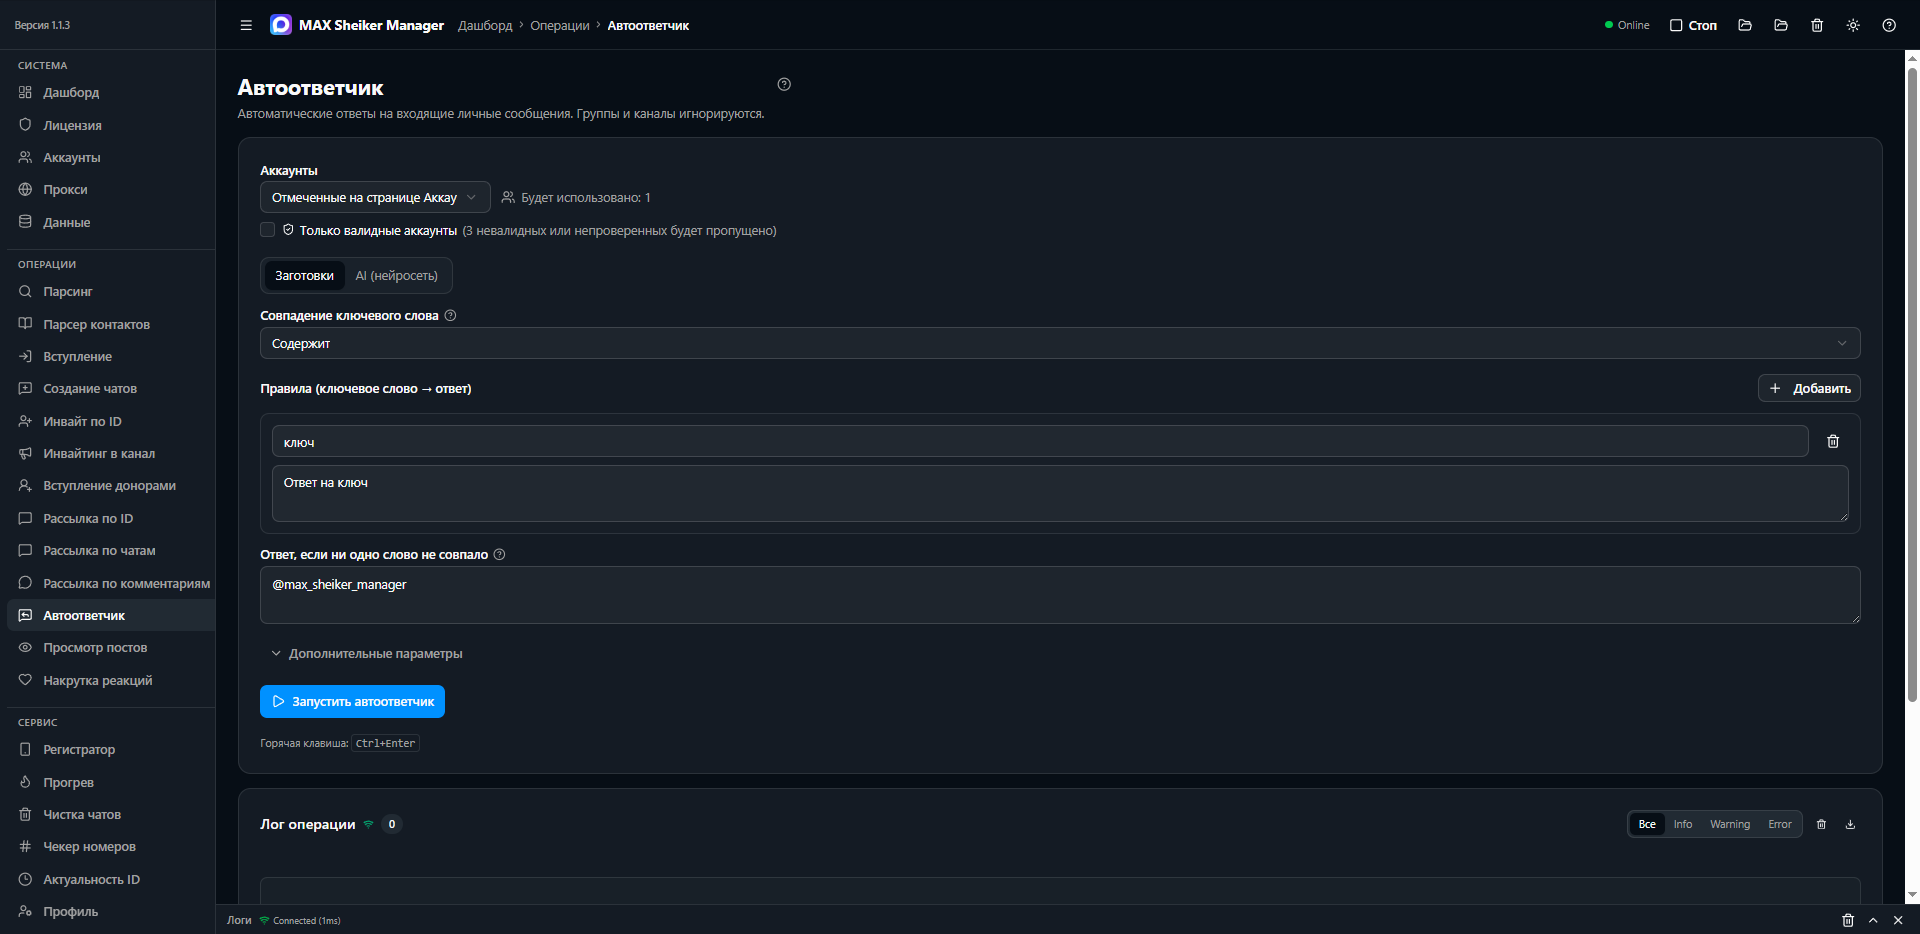Open the first folder icon in header
Image resolution: width=1920 pixels, height=934 pixels.
pyautogui.click(x=1745, y=25)
